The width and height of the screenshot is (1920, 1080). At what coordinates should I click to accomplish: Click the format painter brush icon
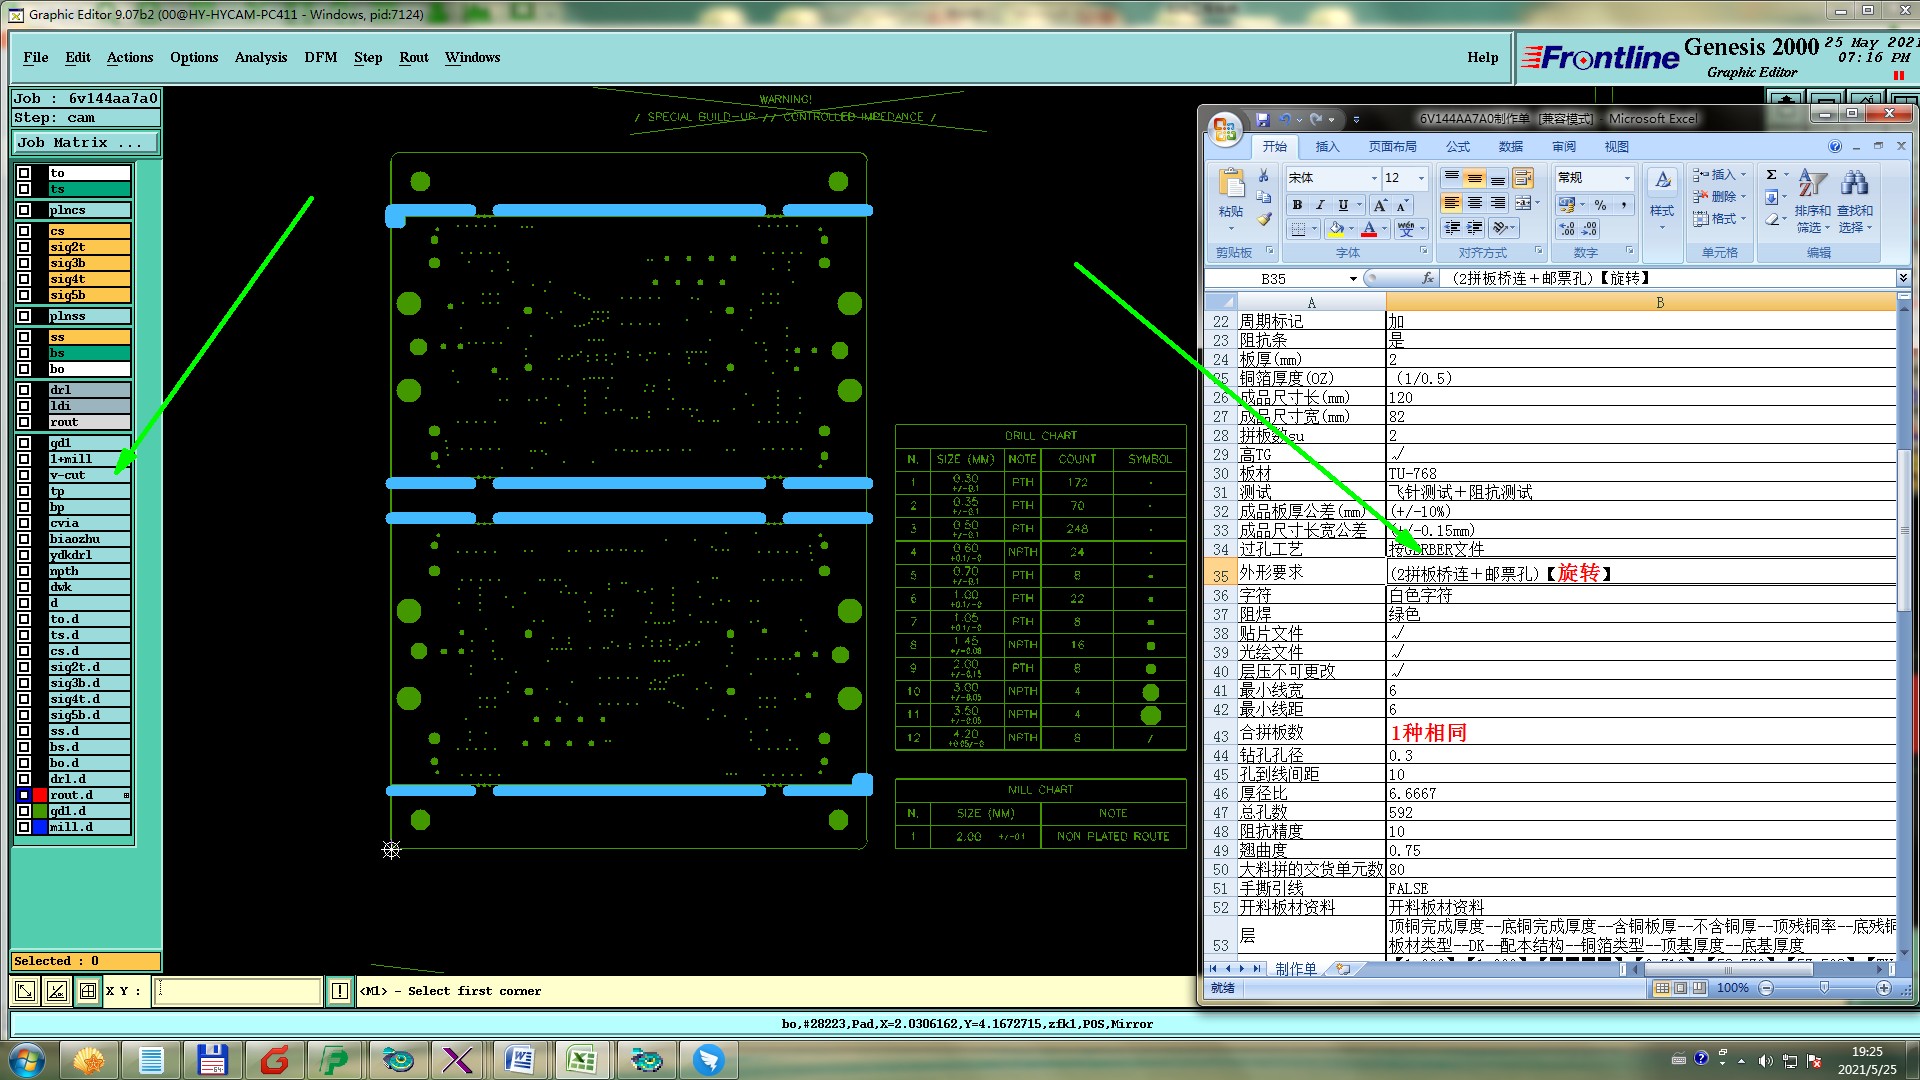1264,219
